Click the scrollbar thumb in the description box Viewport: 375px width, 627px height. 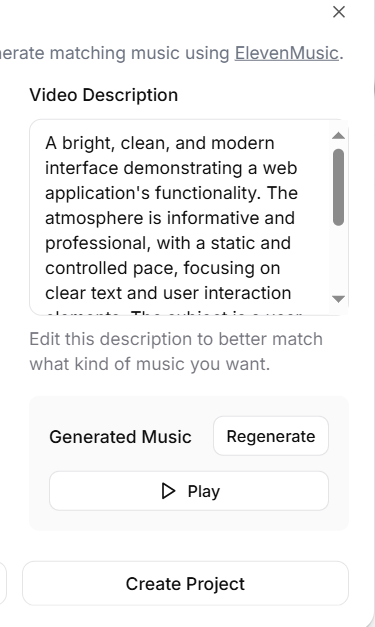[x=339, y=187]
